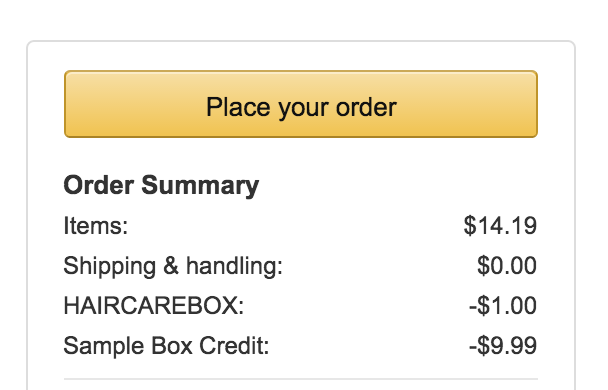The width and height of the screenshot is (608, 390).
Task: Click the Items: label
Action: pyautogui.click(x=95, y=226)
